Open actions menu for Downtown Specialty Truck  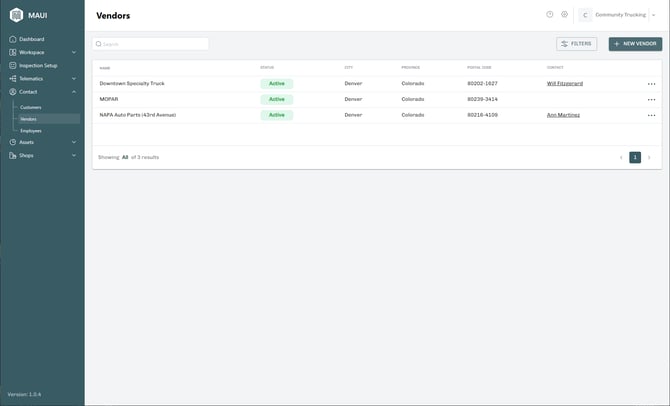651,84
